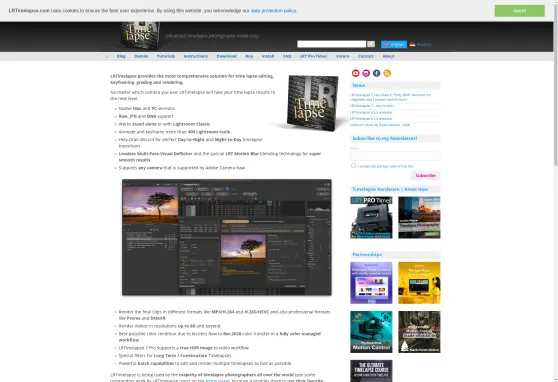Click the search submit button in header
Screen dimensions: 558x382
371,44
